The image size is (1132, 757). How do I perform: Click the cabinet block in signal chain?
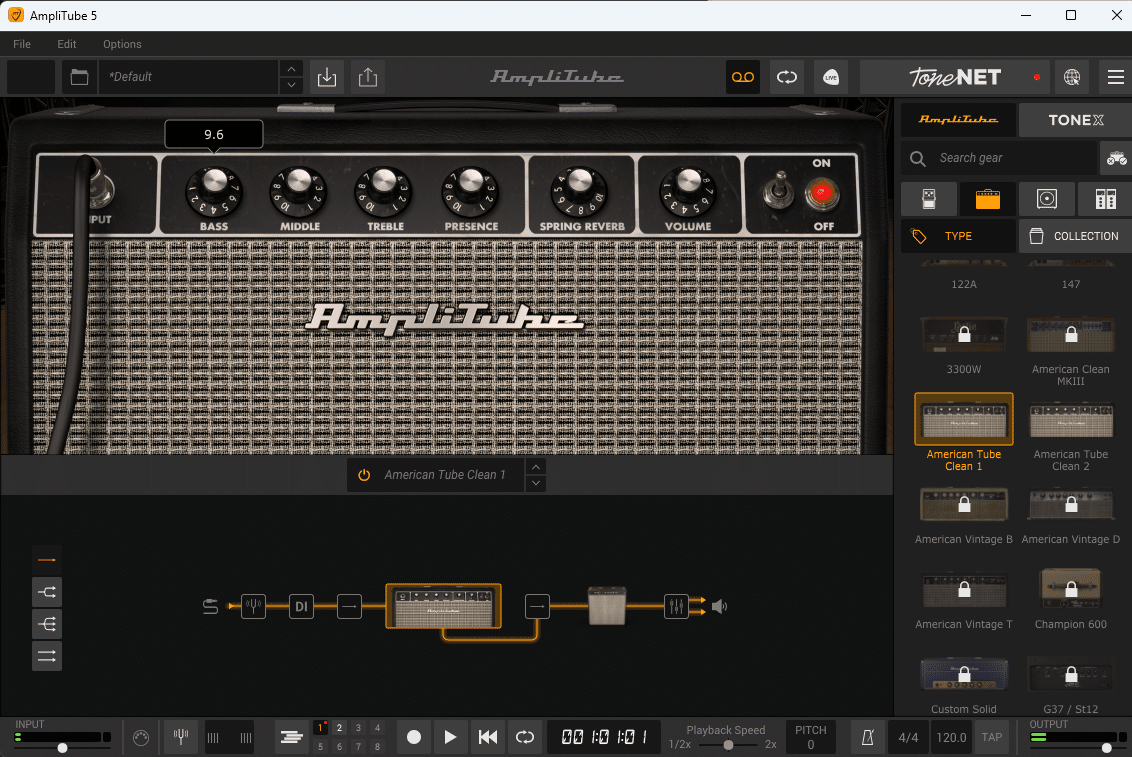click(606, 606)
